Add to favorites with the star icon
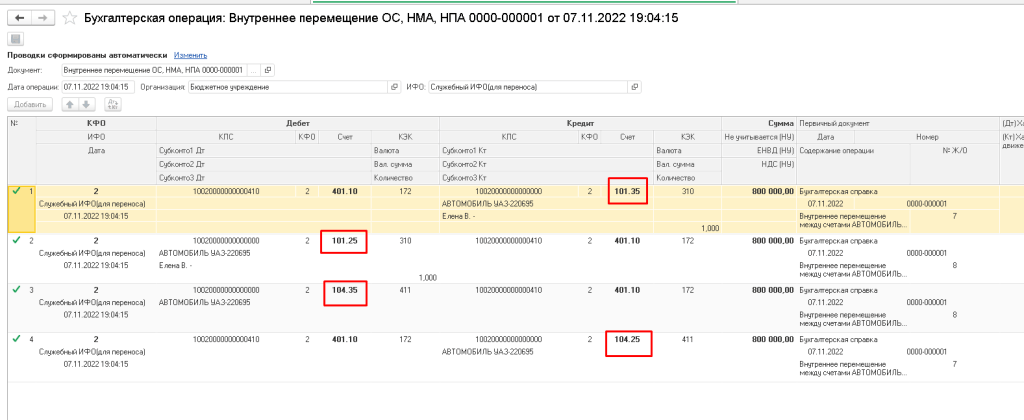Viewport: 1024px width, 420px height. (x=69, y=18)
